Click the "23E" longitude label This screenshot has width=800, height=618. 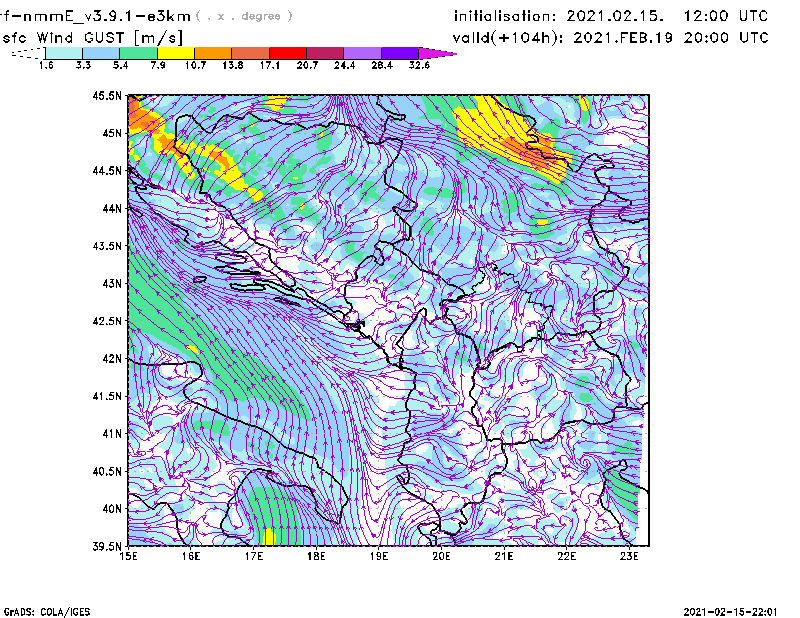click(x=629, y=556)
